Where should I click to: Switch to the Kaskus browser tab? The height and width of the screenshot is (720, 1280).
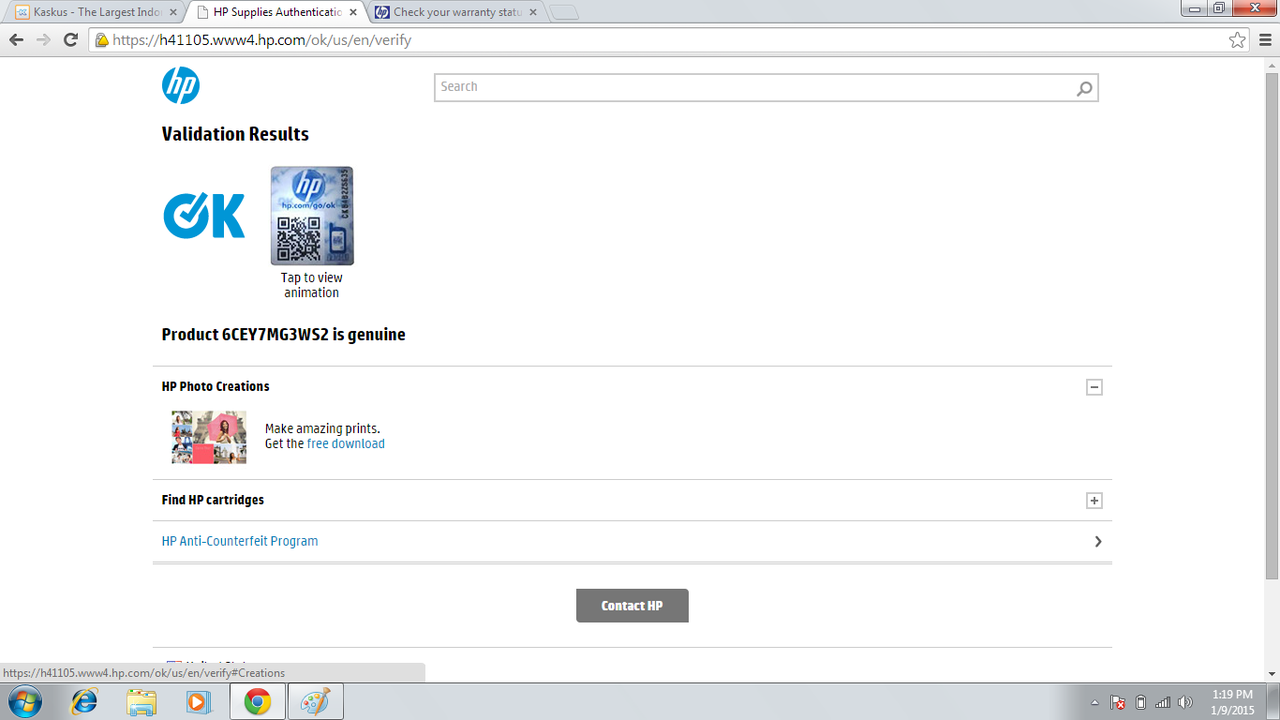point(96,12)
